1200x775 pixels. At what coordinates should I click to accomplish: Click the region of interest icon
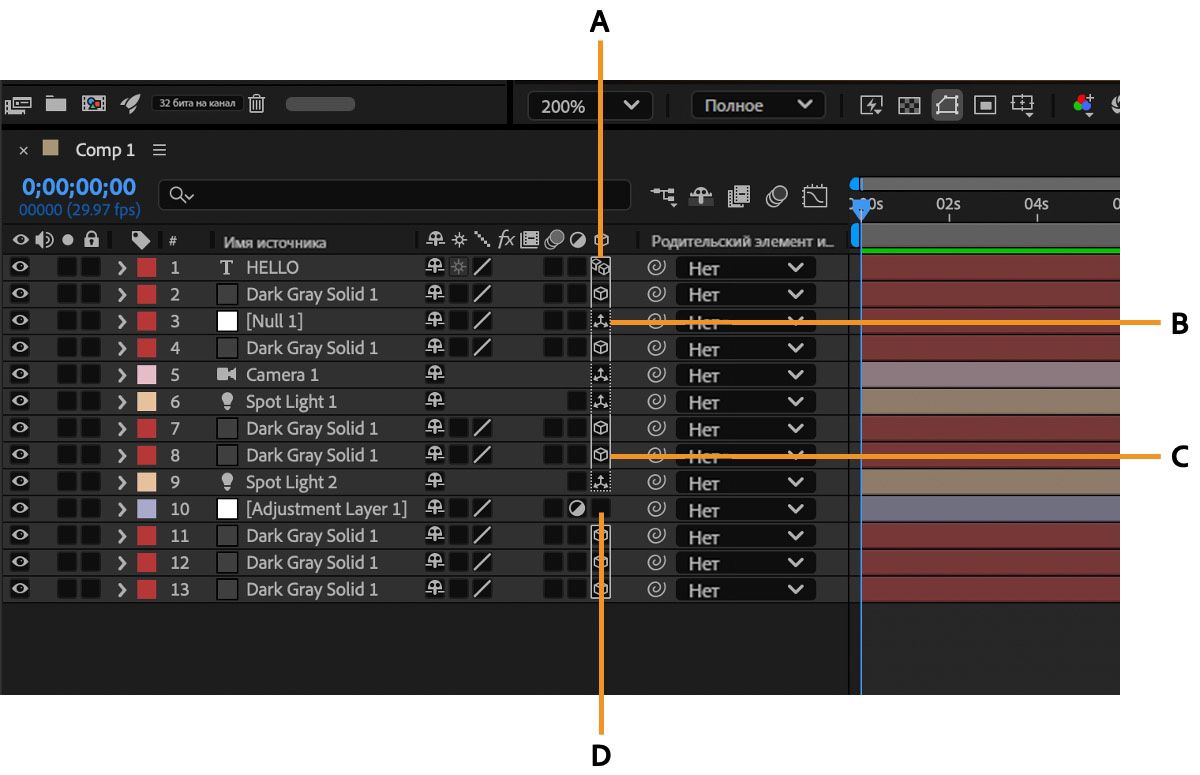pyautogui.click(x=985, y=105)
